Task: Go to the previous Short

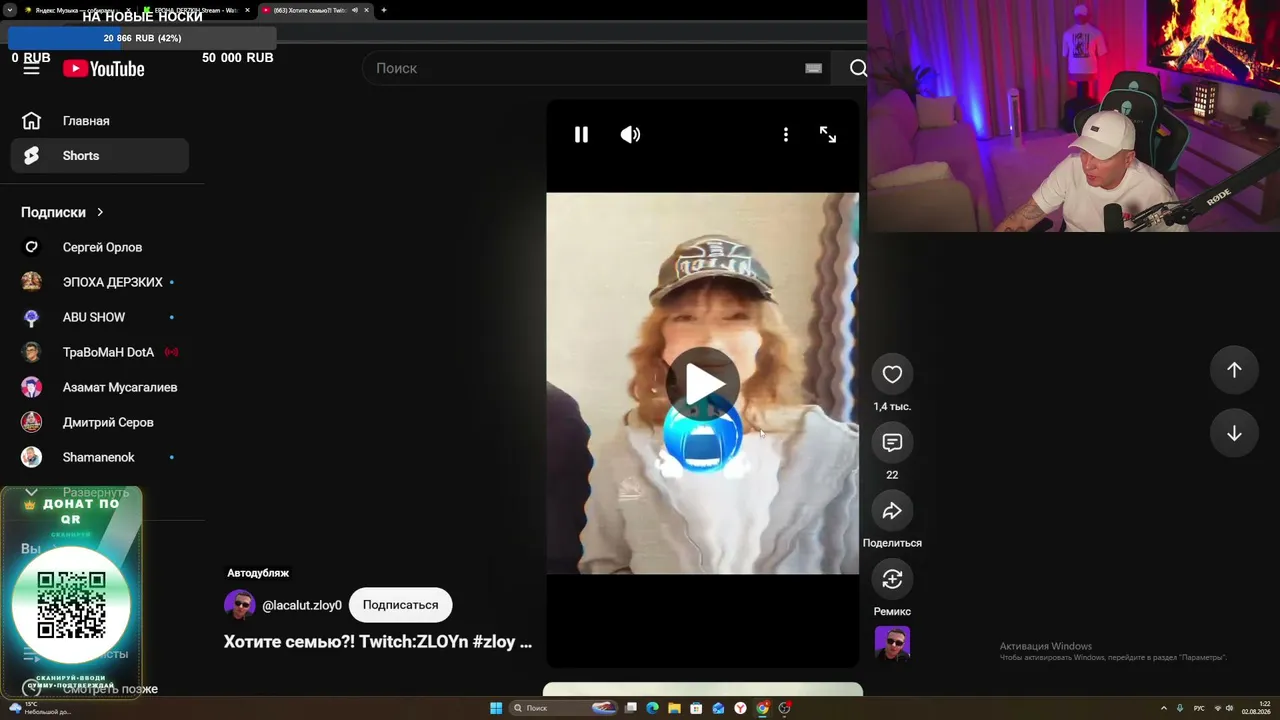Action: click(x=1234, y=370)
